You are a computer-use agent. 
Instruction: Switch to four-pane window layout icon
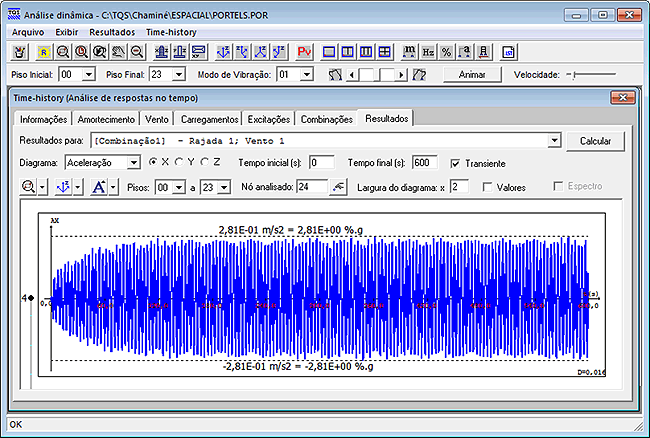click(385, 52)
